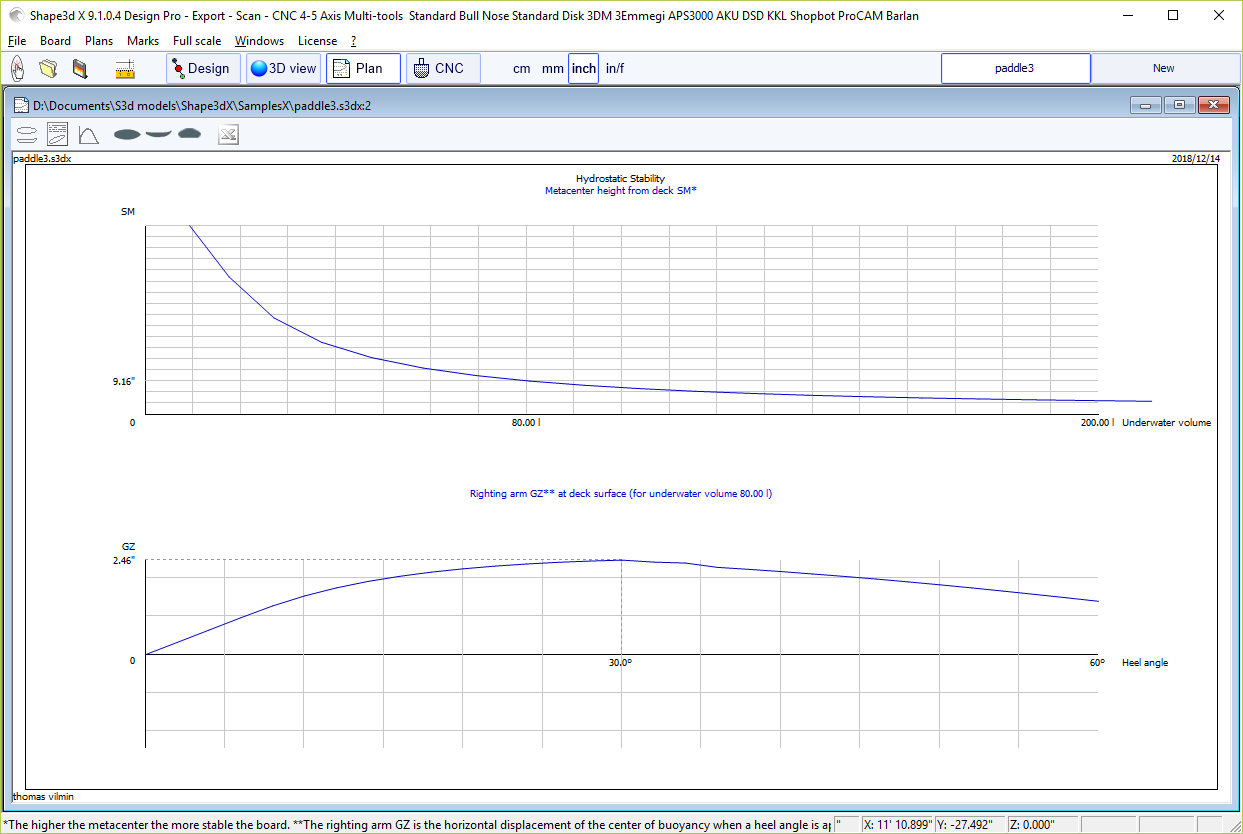Click the stacked outlines plan icon

coord(28,134)
